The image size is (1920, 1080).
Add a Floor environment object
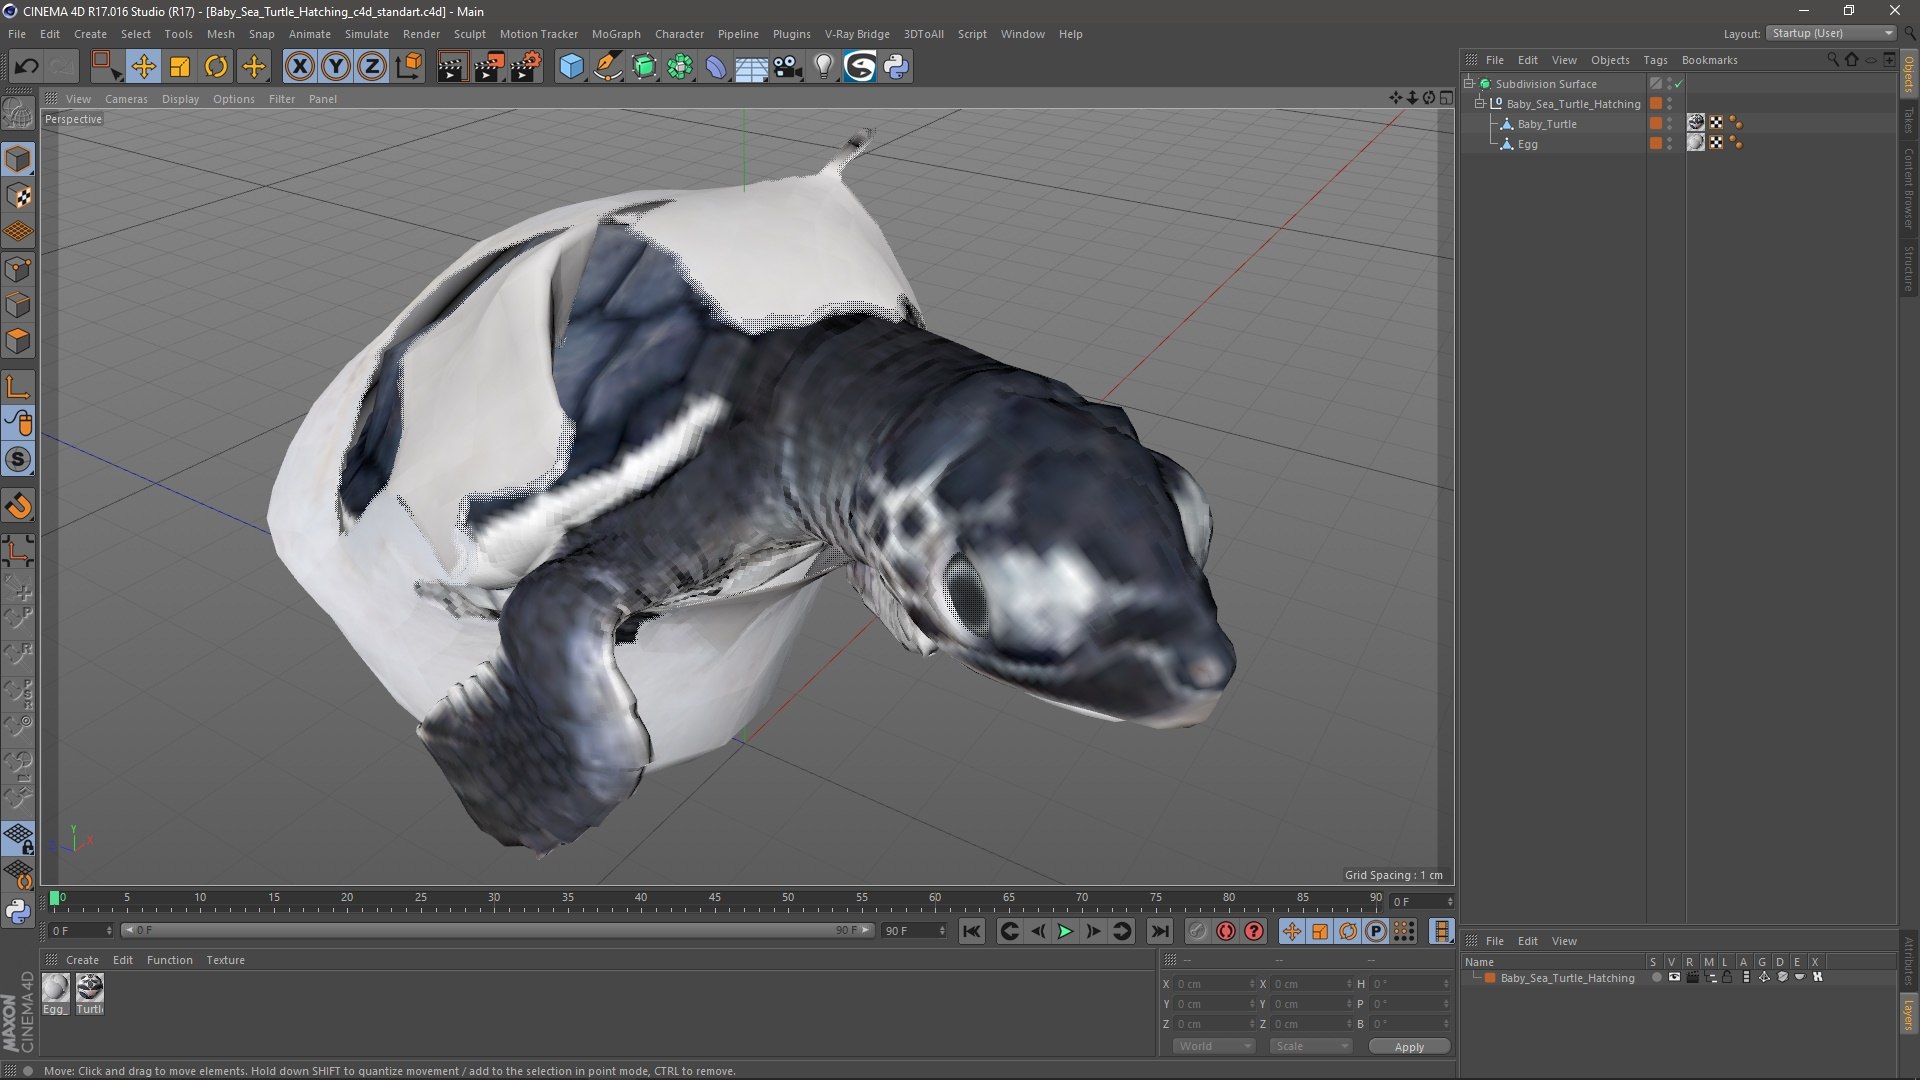[x=751, y=67]
